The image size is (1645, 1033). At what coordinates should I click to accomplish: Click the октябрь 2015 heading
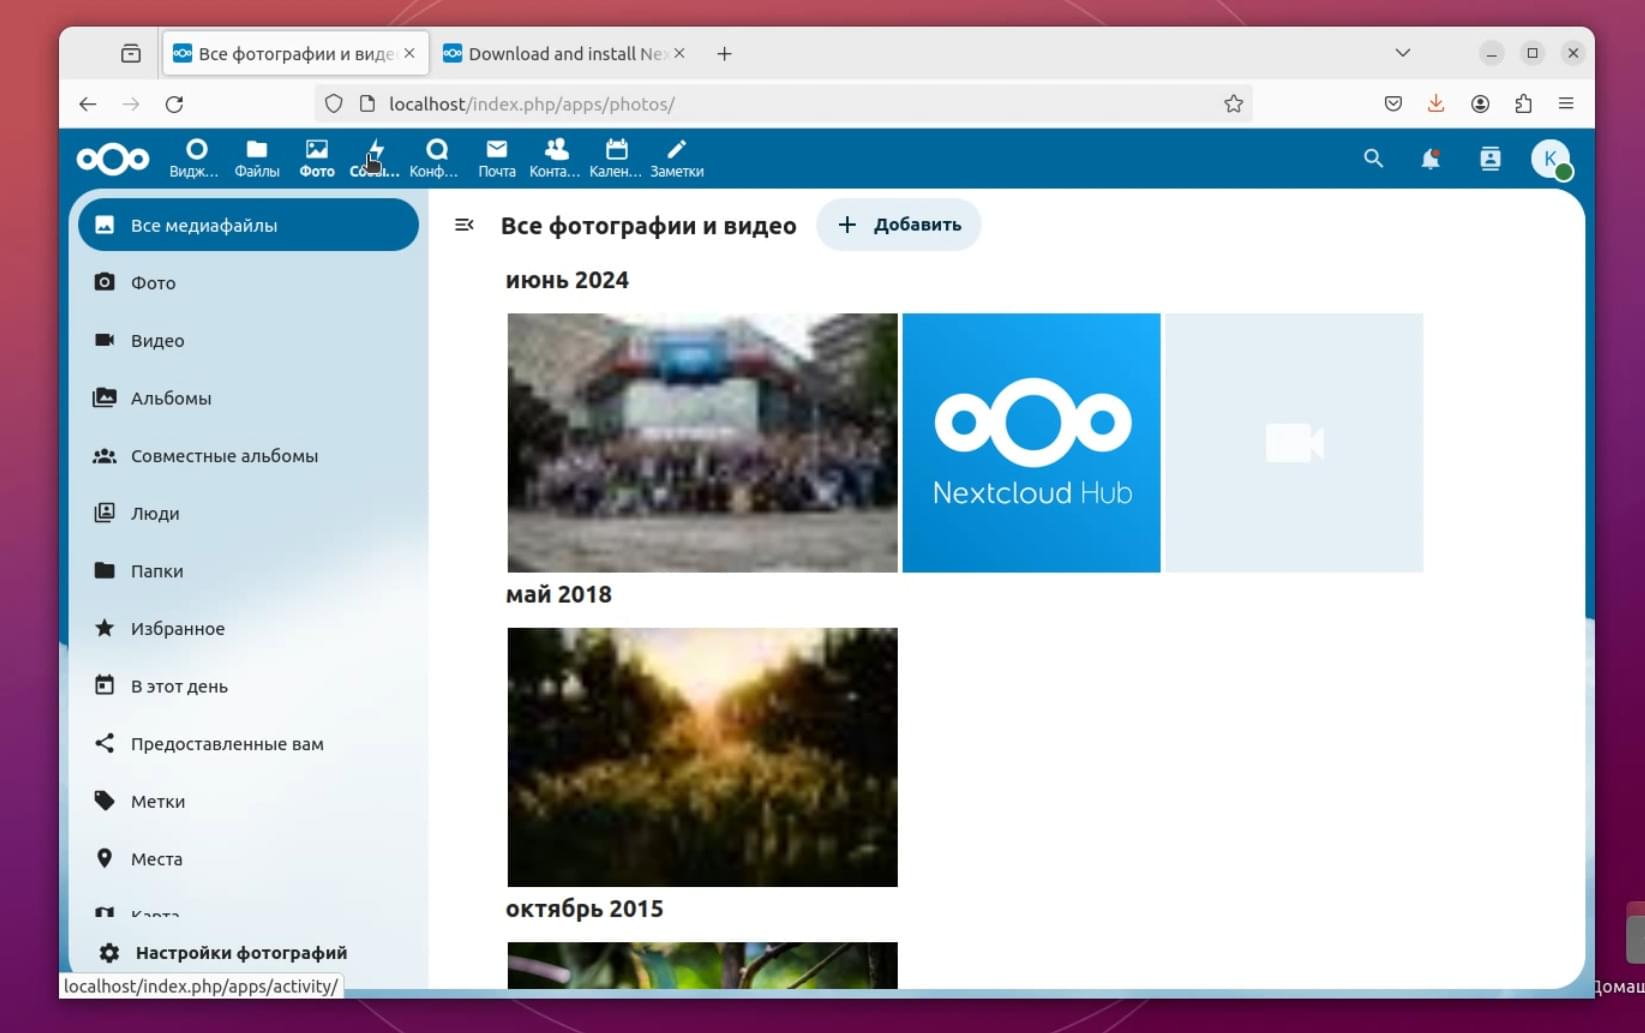point(584,908)
